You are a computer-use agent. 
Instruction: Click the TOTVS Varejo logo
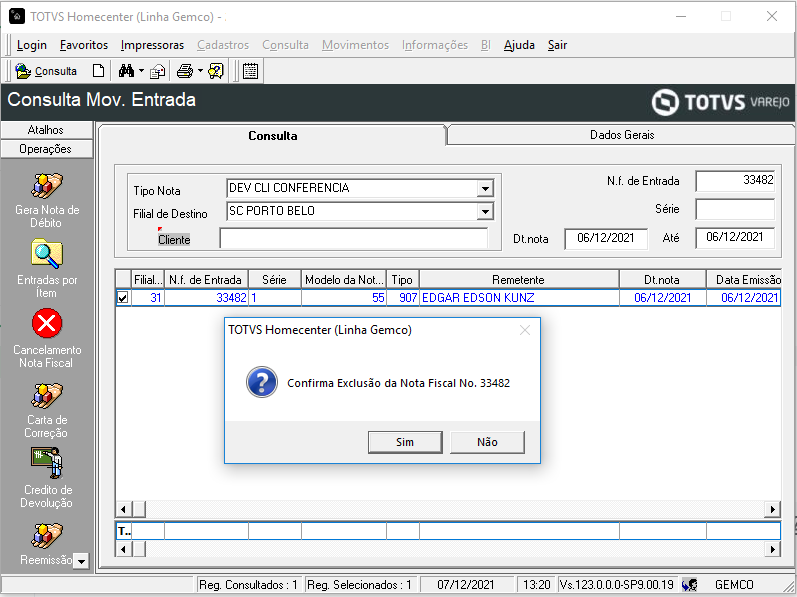tap(720, 102)
